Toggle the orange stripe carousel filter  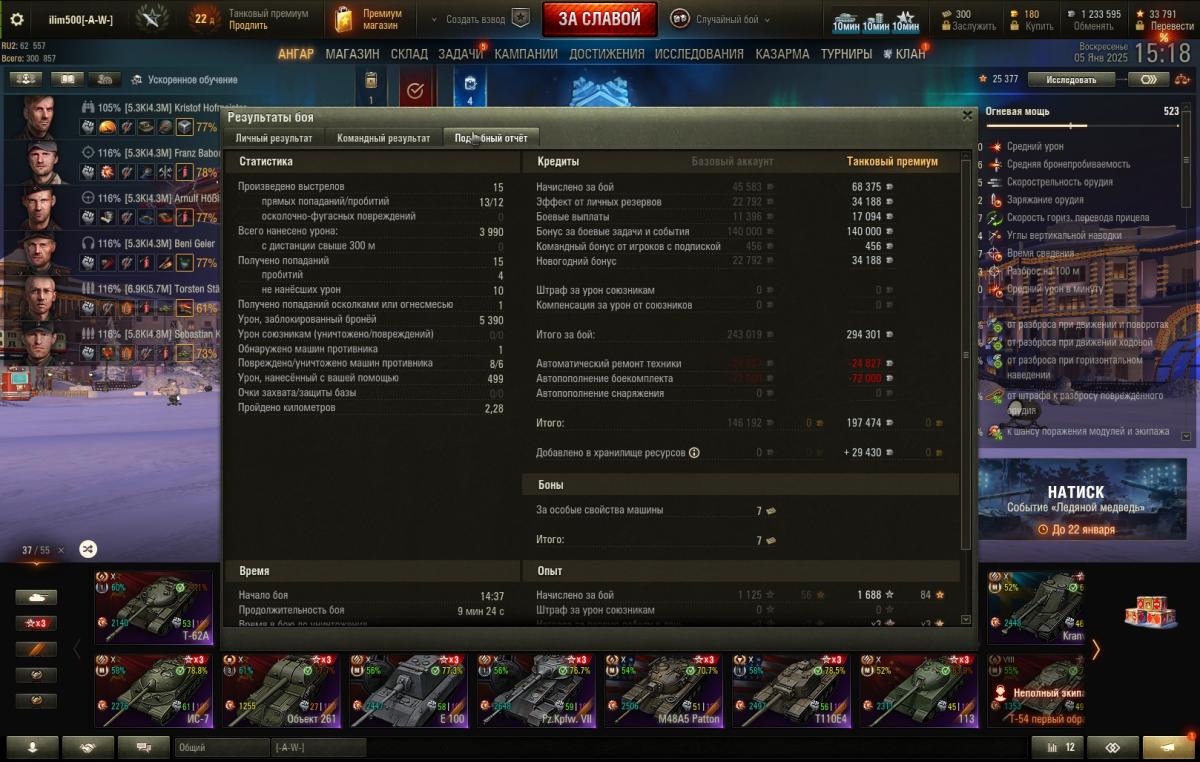(36, 649)
